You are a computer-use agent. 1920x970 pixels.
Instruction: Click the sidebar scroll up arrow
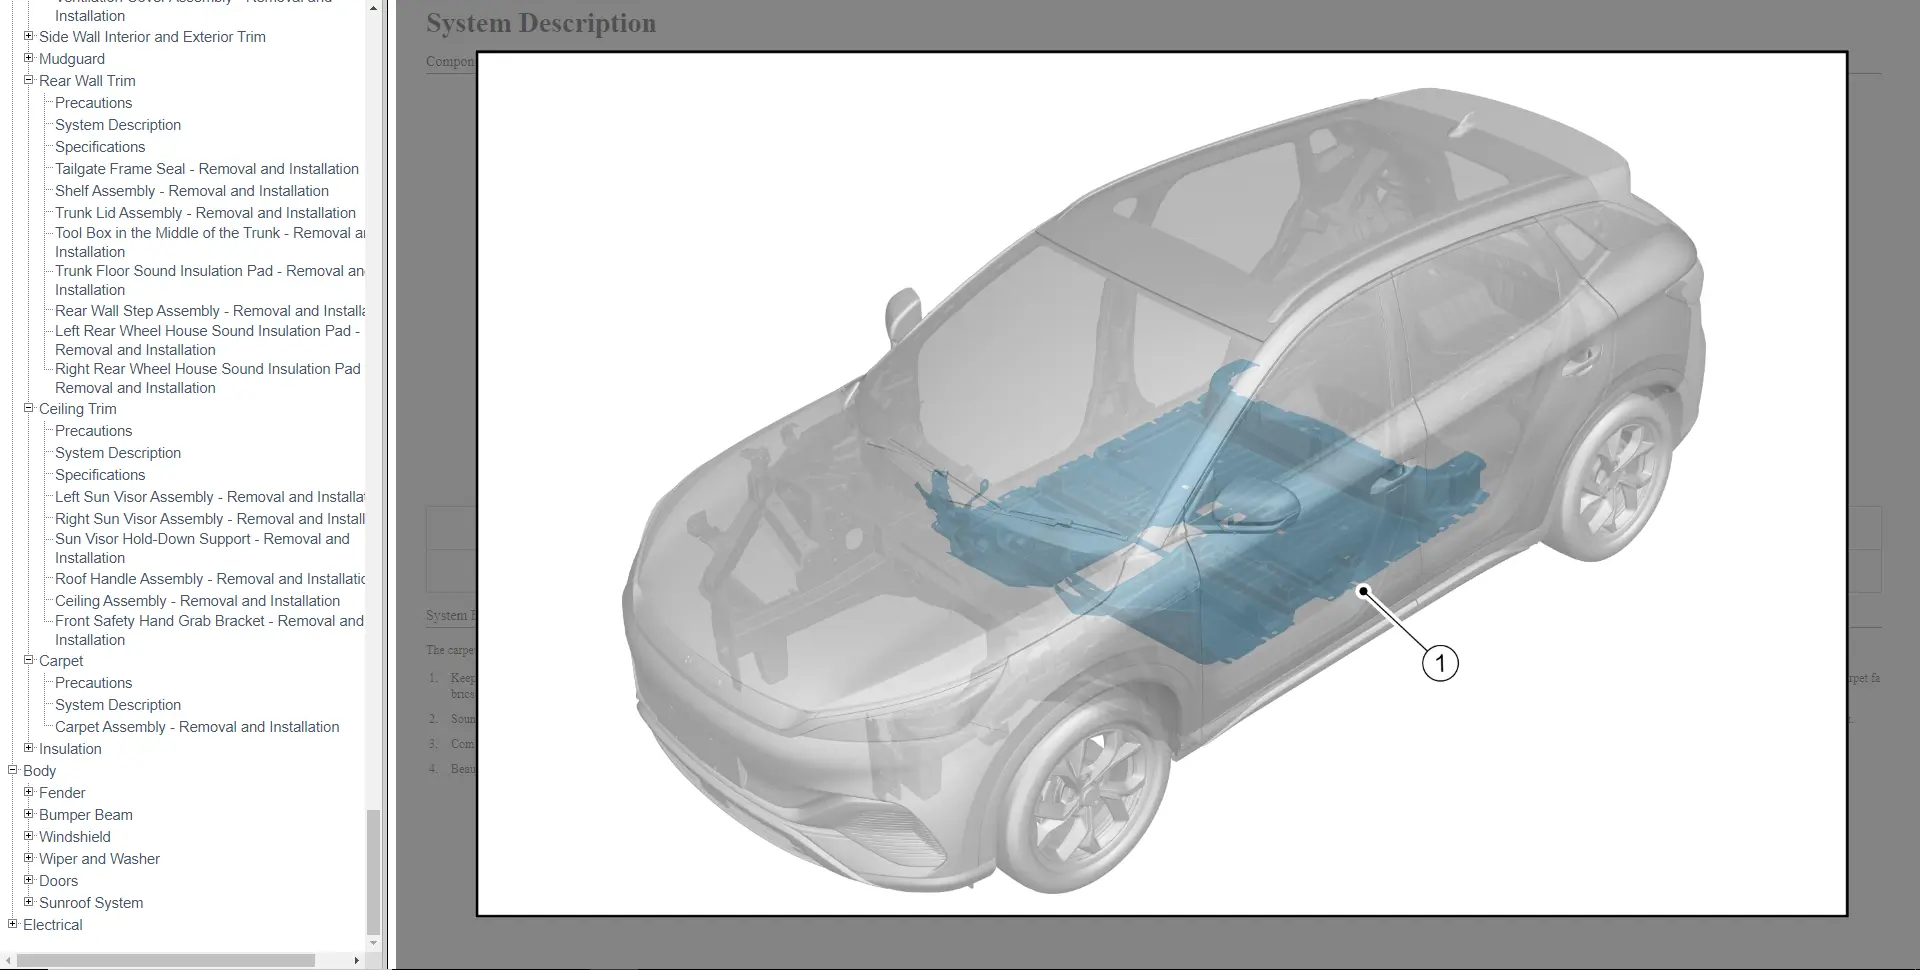374,8
